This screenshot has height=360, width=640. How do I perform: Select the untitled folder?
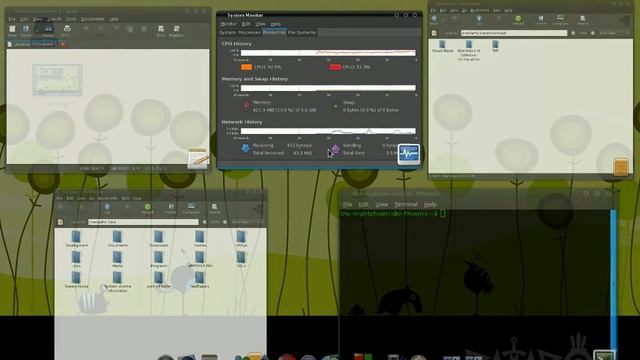pos(158,280)
